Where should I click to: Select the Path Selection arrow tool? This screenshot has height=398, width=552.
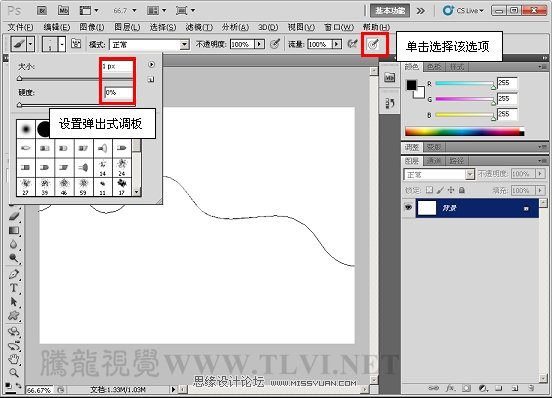tap(14, 302)
